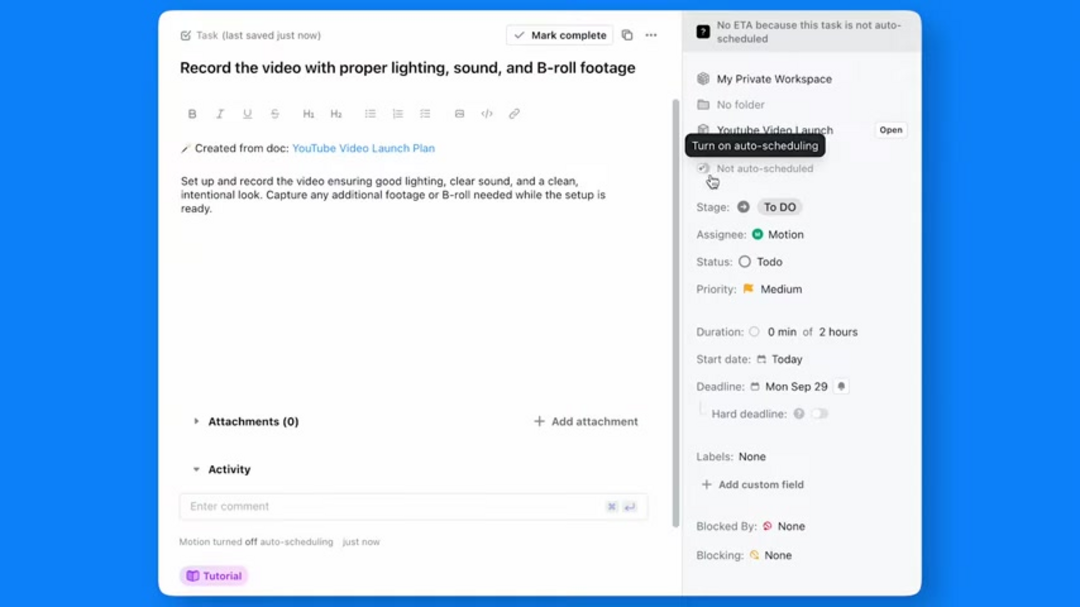Open the Stage dropdown showing To DO
This screenshot has width=1080, height=607.
pyautogui.click(x=780, y=207)
